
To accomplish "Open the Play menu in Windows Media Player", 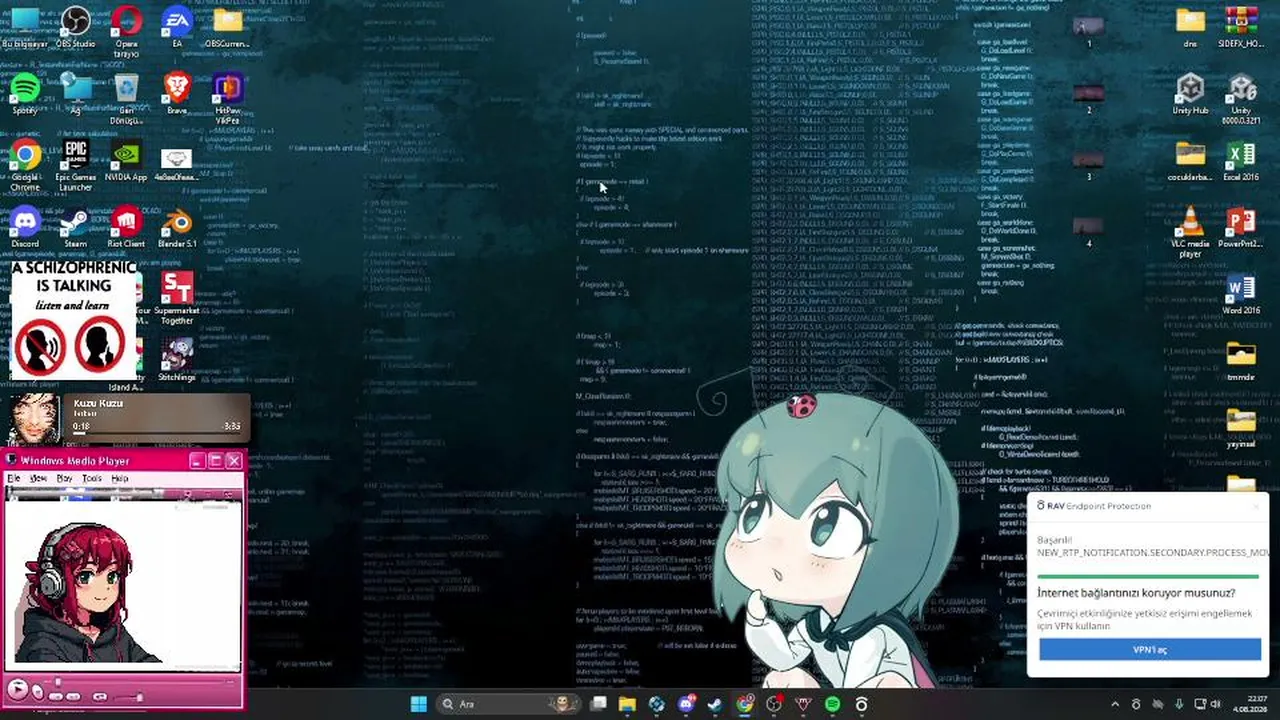I will point(64,478).
